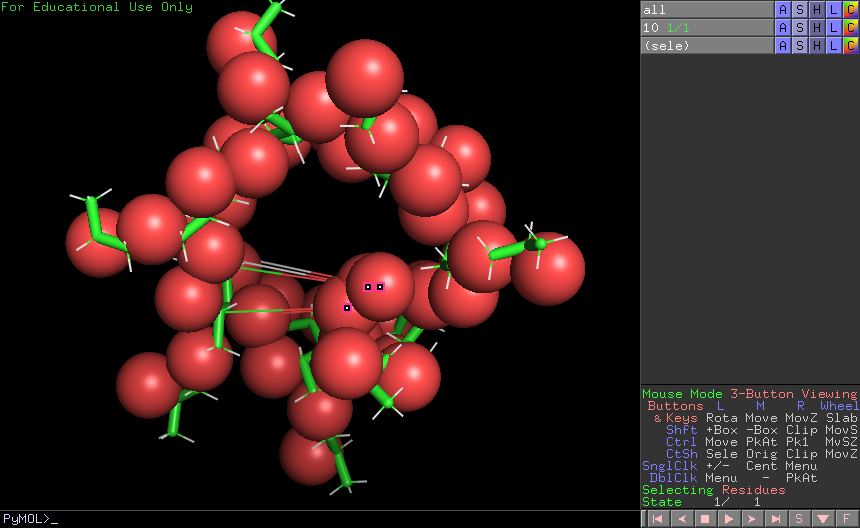Viewport: 860px width, 528px height.
Task: Open the Show menu for object 10
Action: tap(800, 27)
